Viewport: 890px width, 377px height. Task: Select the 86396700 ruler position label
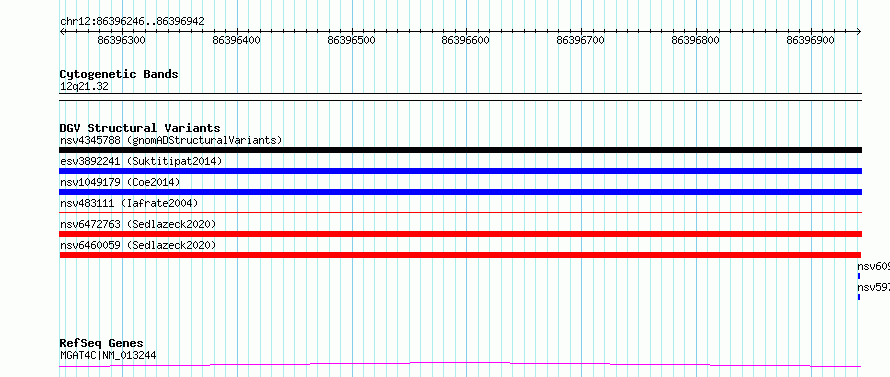[581, 40]
